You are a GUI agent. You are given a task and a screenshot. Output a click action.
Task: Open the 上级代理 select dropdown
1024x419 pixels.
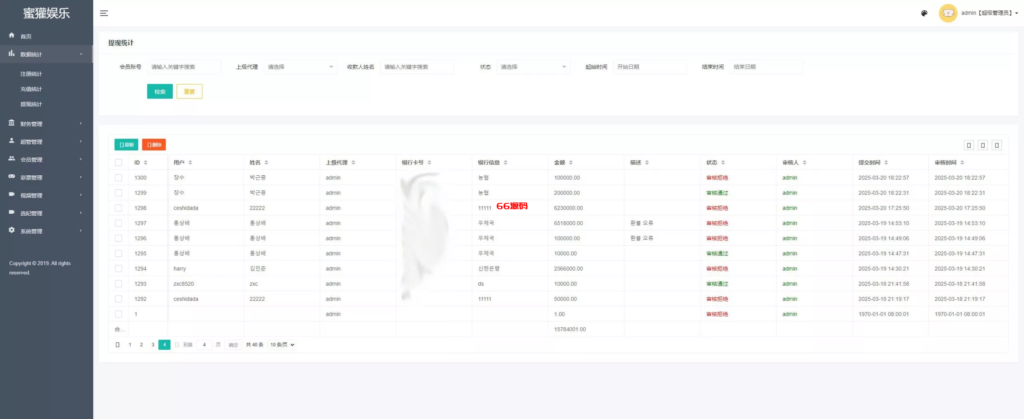(300, 67)
